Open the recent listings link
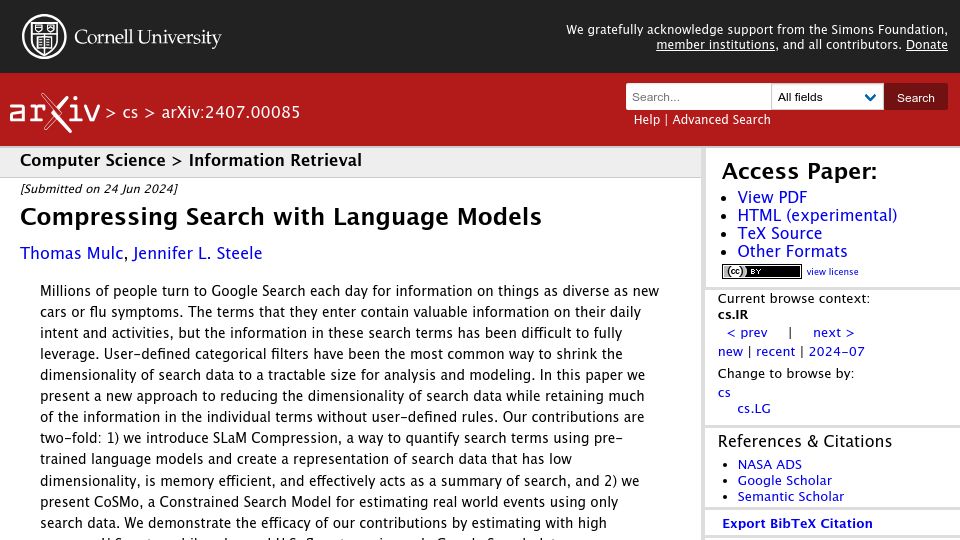Viewport: 960px width, 540px height. [775, 351]
